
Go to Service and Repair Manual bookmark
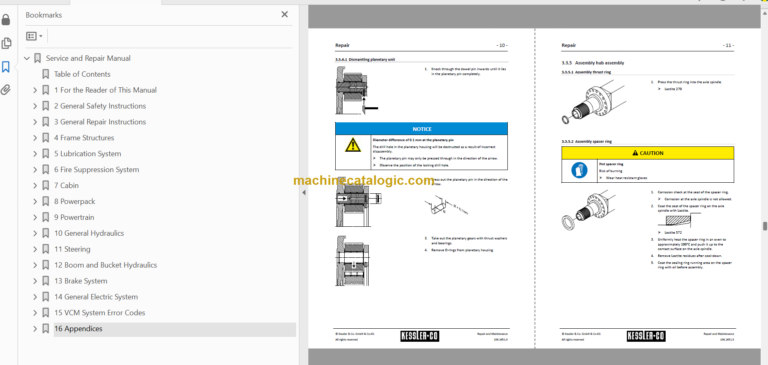point(88,58)
